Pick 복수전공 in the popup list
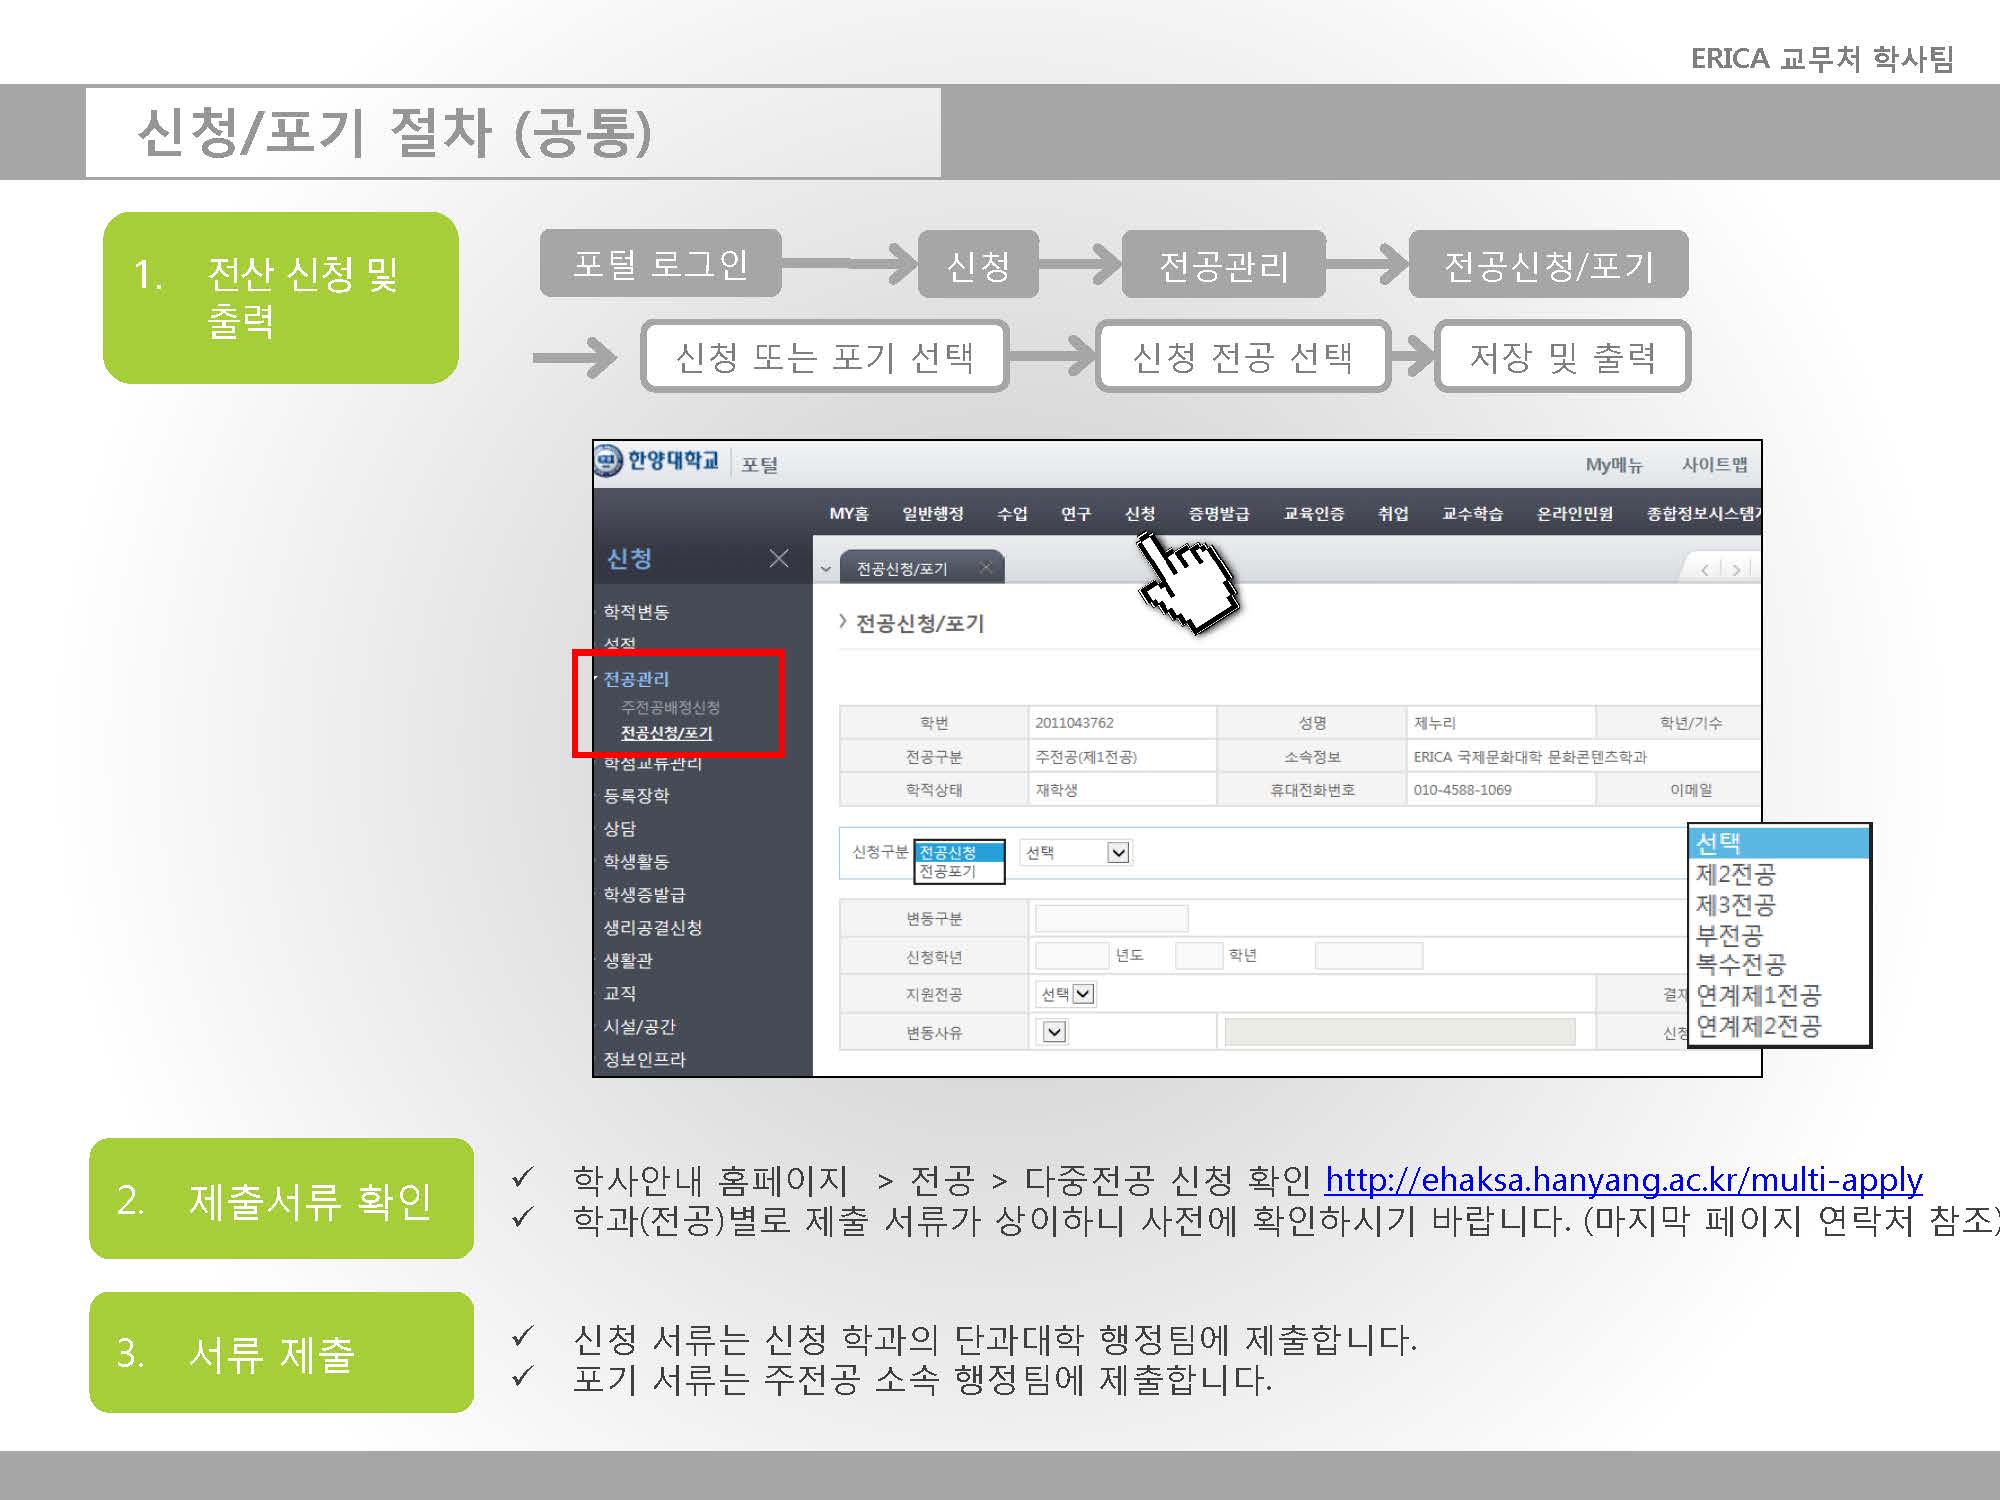 pos(1778,965)
